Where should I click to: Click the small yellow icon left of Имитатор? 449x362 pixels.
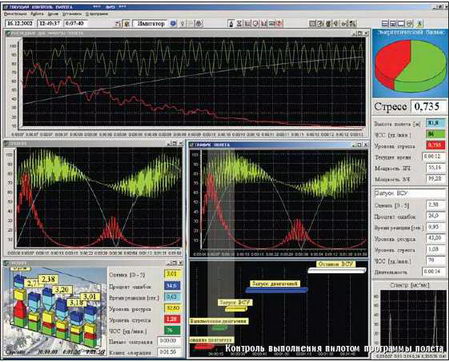(x=127, y=23)
